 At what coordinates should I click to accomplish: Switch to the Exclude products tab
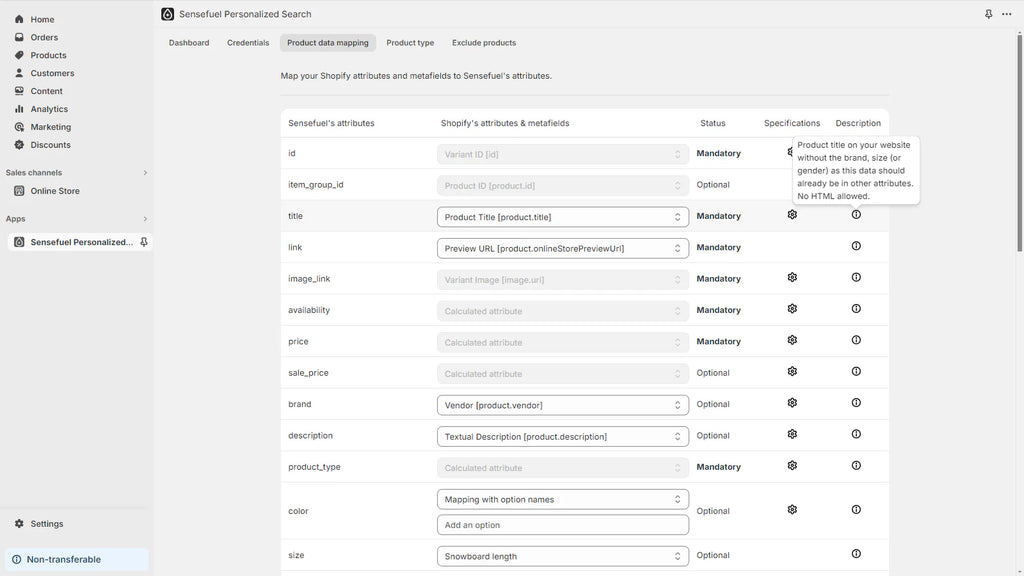point(484,43)
